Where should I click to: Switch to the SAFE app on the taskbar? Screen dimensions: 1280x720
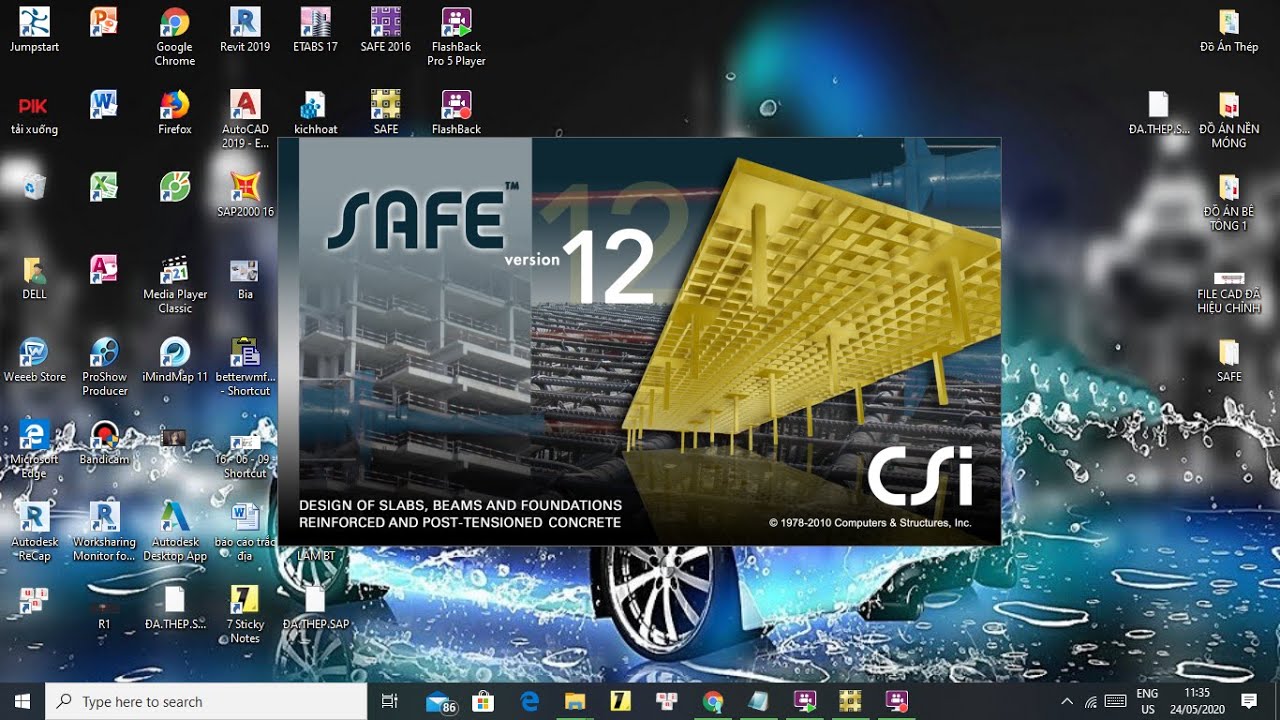pyautogui.click(x=850, y=701)
